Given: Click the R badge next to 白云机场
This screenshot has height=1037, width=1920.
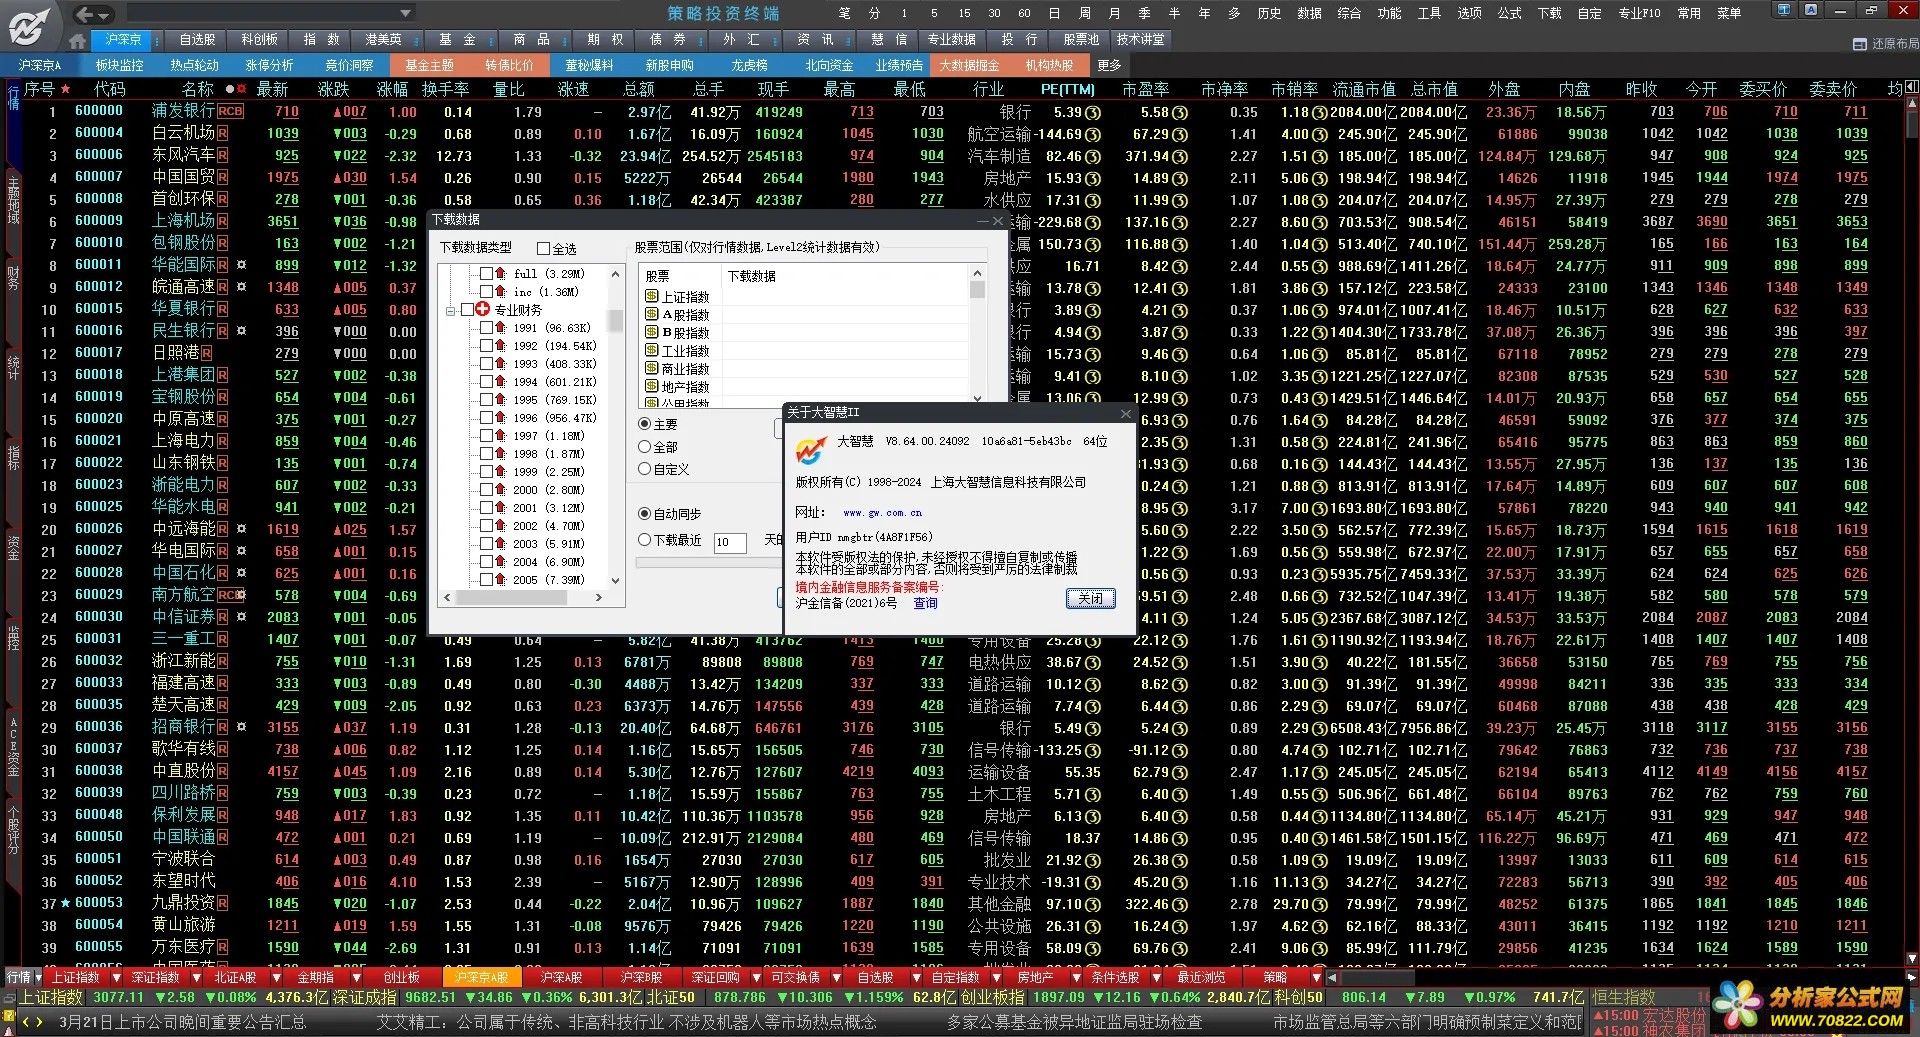Looking at the screenshot, I should tap(222, 134).
